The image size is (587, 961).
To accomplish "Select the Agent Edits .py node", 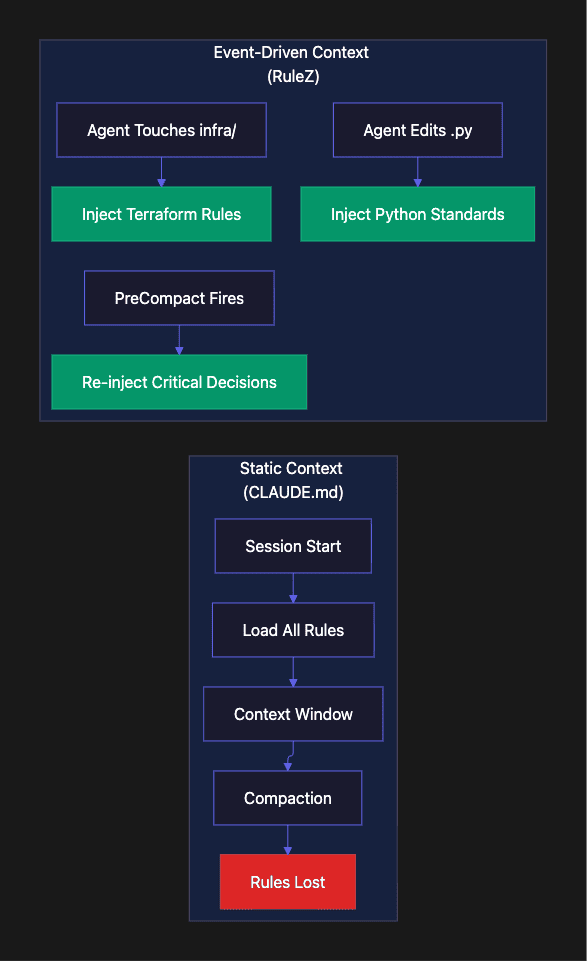I will [x=417, y=130].
